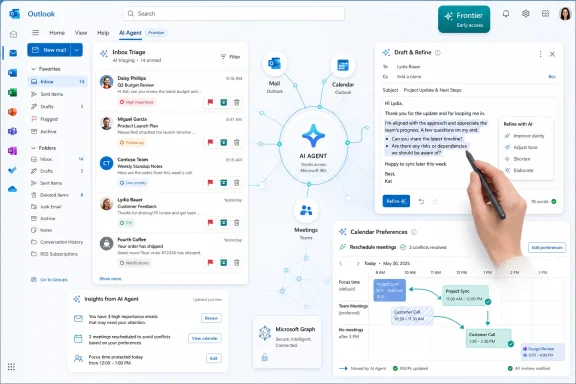
Task: Delete the Daisy Phillips email
Action: 237,102
